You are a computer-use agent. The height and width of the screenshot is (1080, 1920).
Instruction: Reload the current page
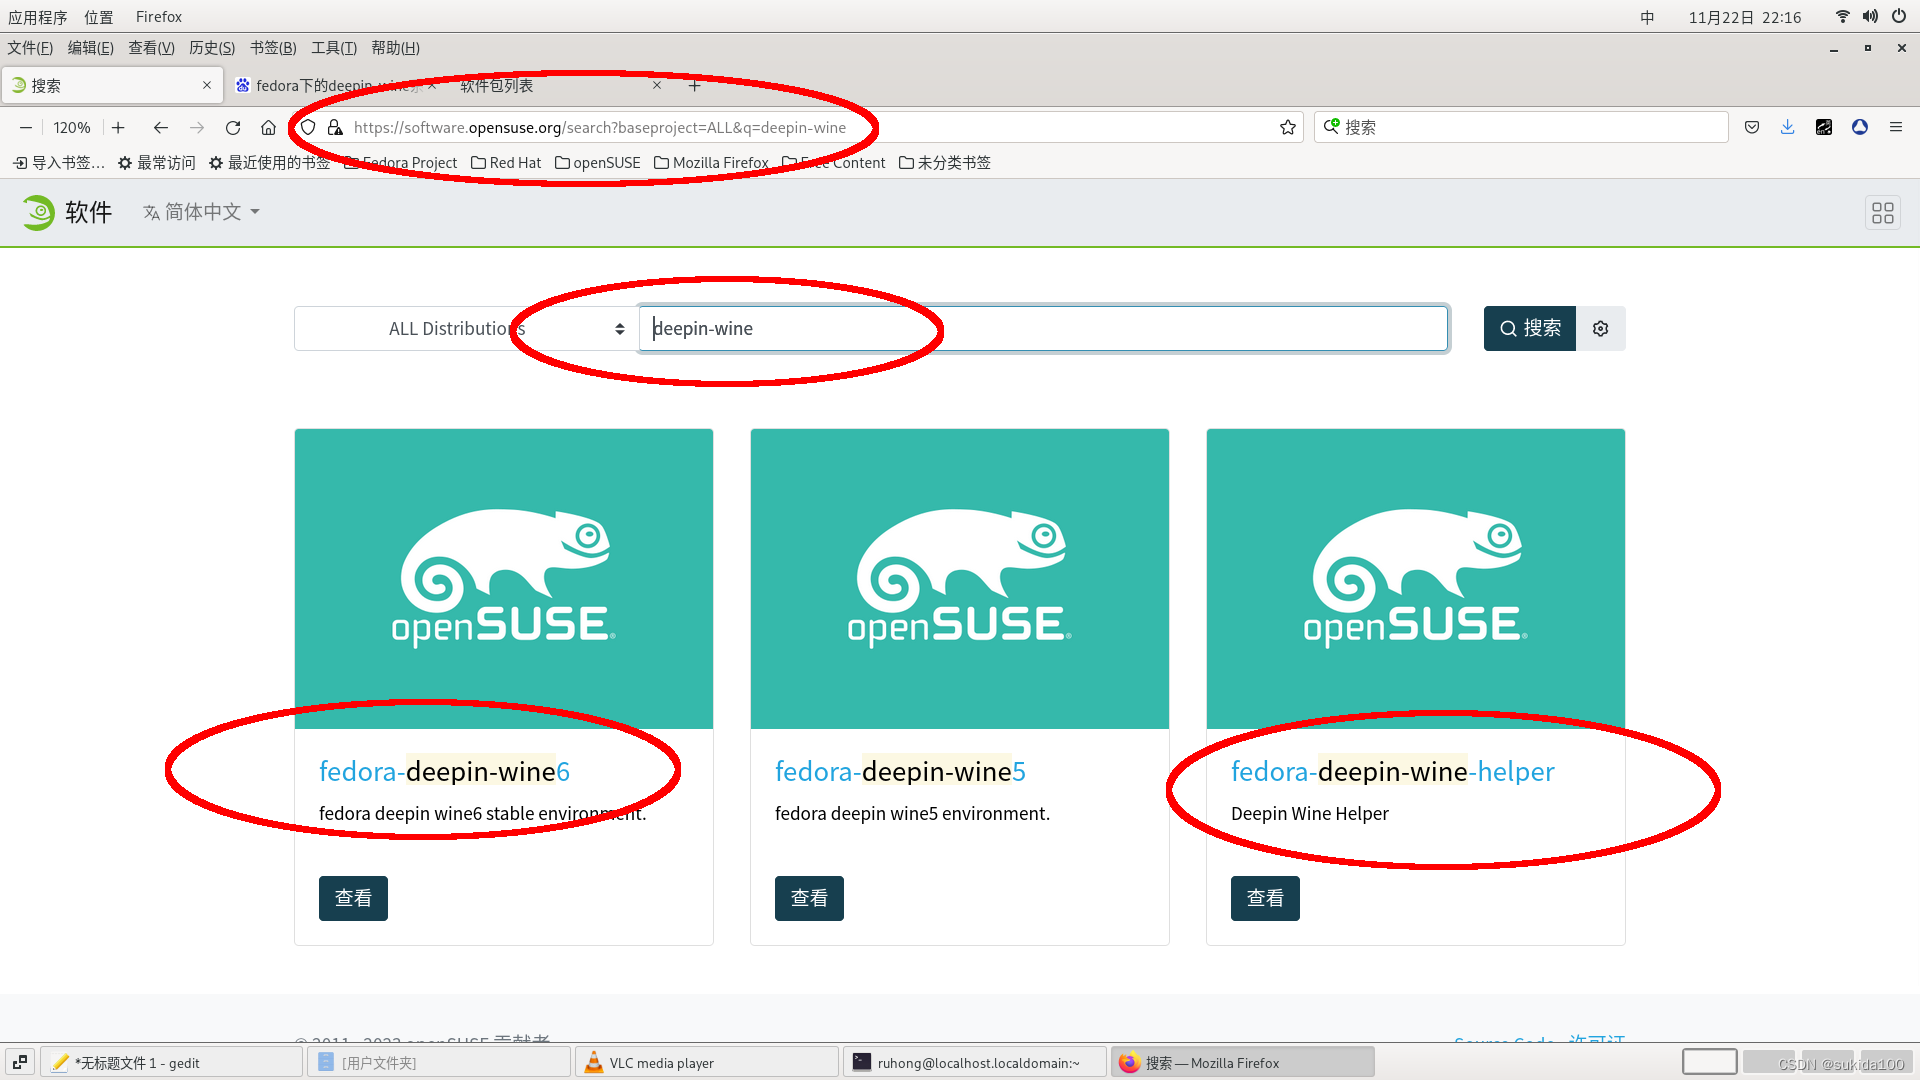tap(233, 127)
